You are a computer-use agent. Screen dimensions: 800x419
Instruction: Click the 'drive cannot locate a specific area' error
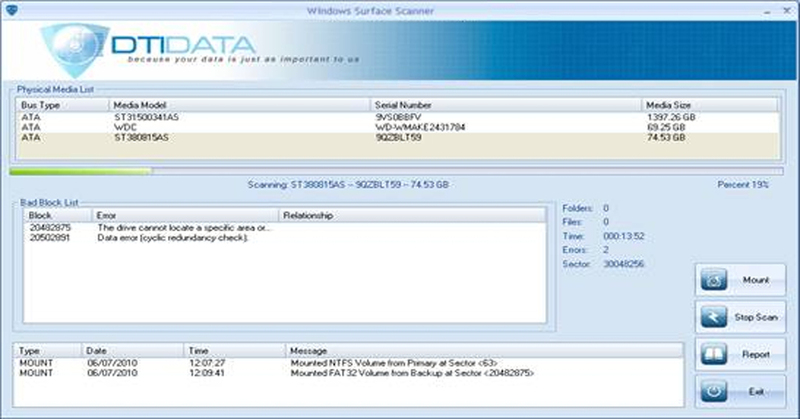185,228
